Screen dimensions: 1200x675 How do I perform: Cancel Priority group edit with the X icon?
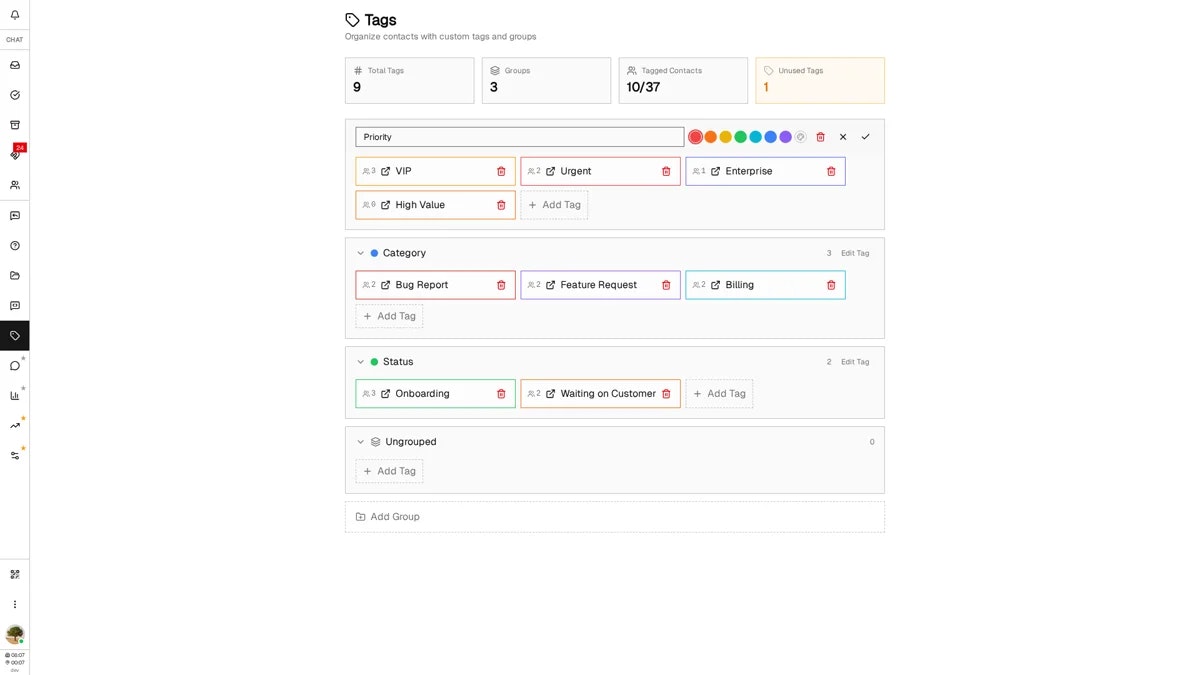(843, 136)
